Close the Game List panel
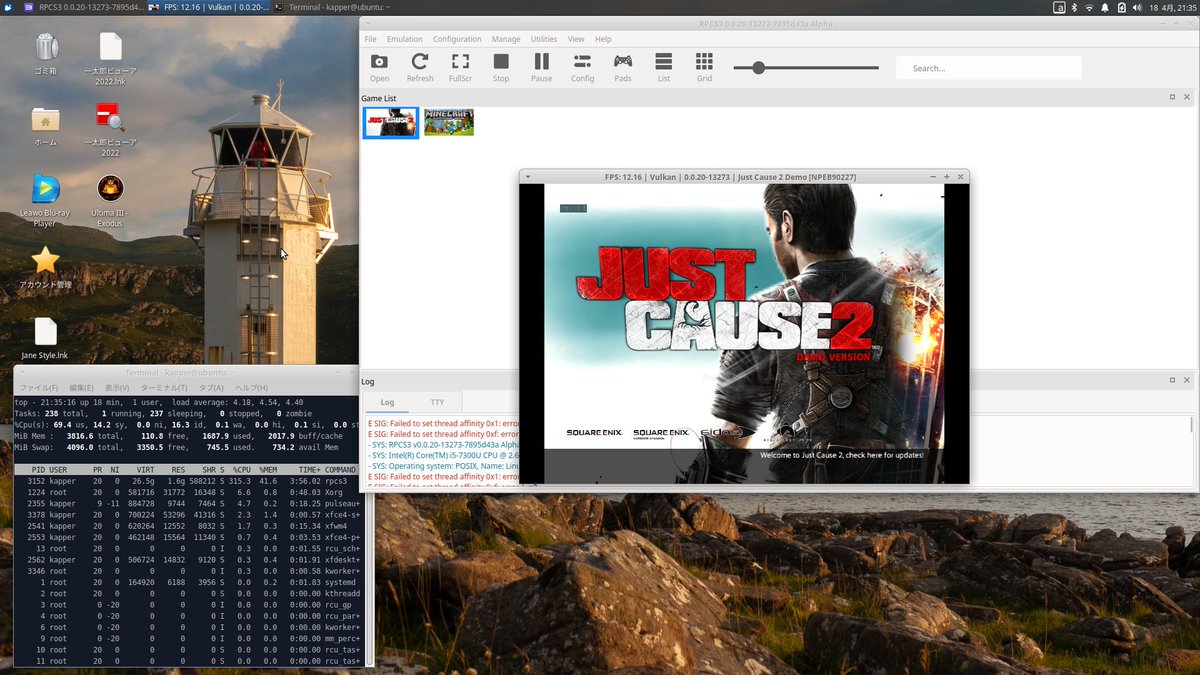Screen dimensions: 1200x675 (x=1187, y=97)
